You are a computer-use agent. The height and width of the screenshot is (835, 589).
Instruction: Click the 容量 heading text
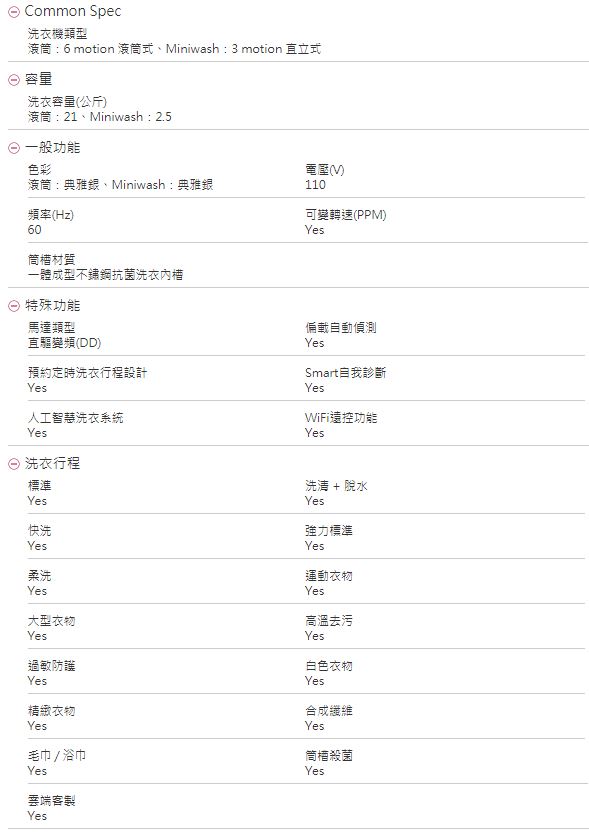38,79
